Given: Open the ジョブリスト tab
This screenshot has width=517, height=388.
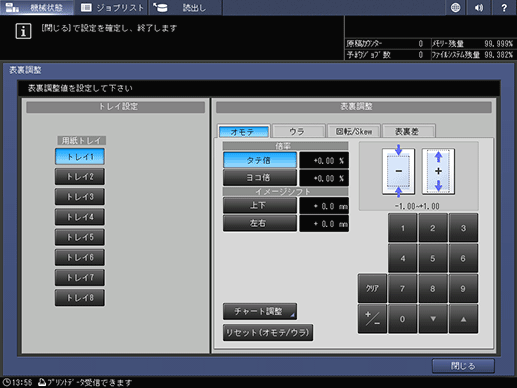Looking at the screenshot, I should (112, 7).
